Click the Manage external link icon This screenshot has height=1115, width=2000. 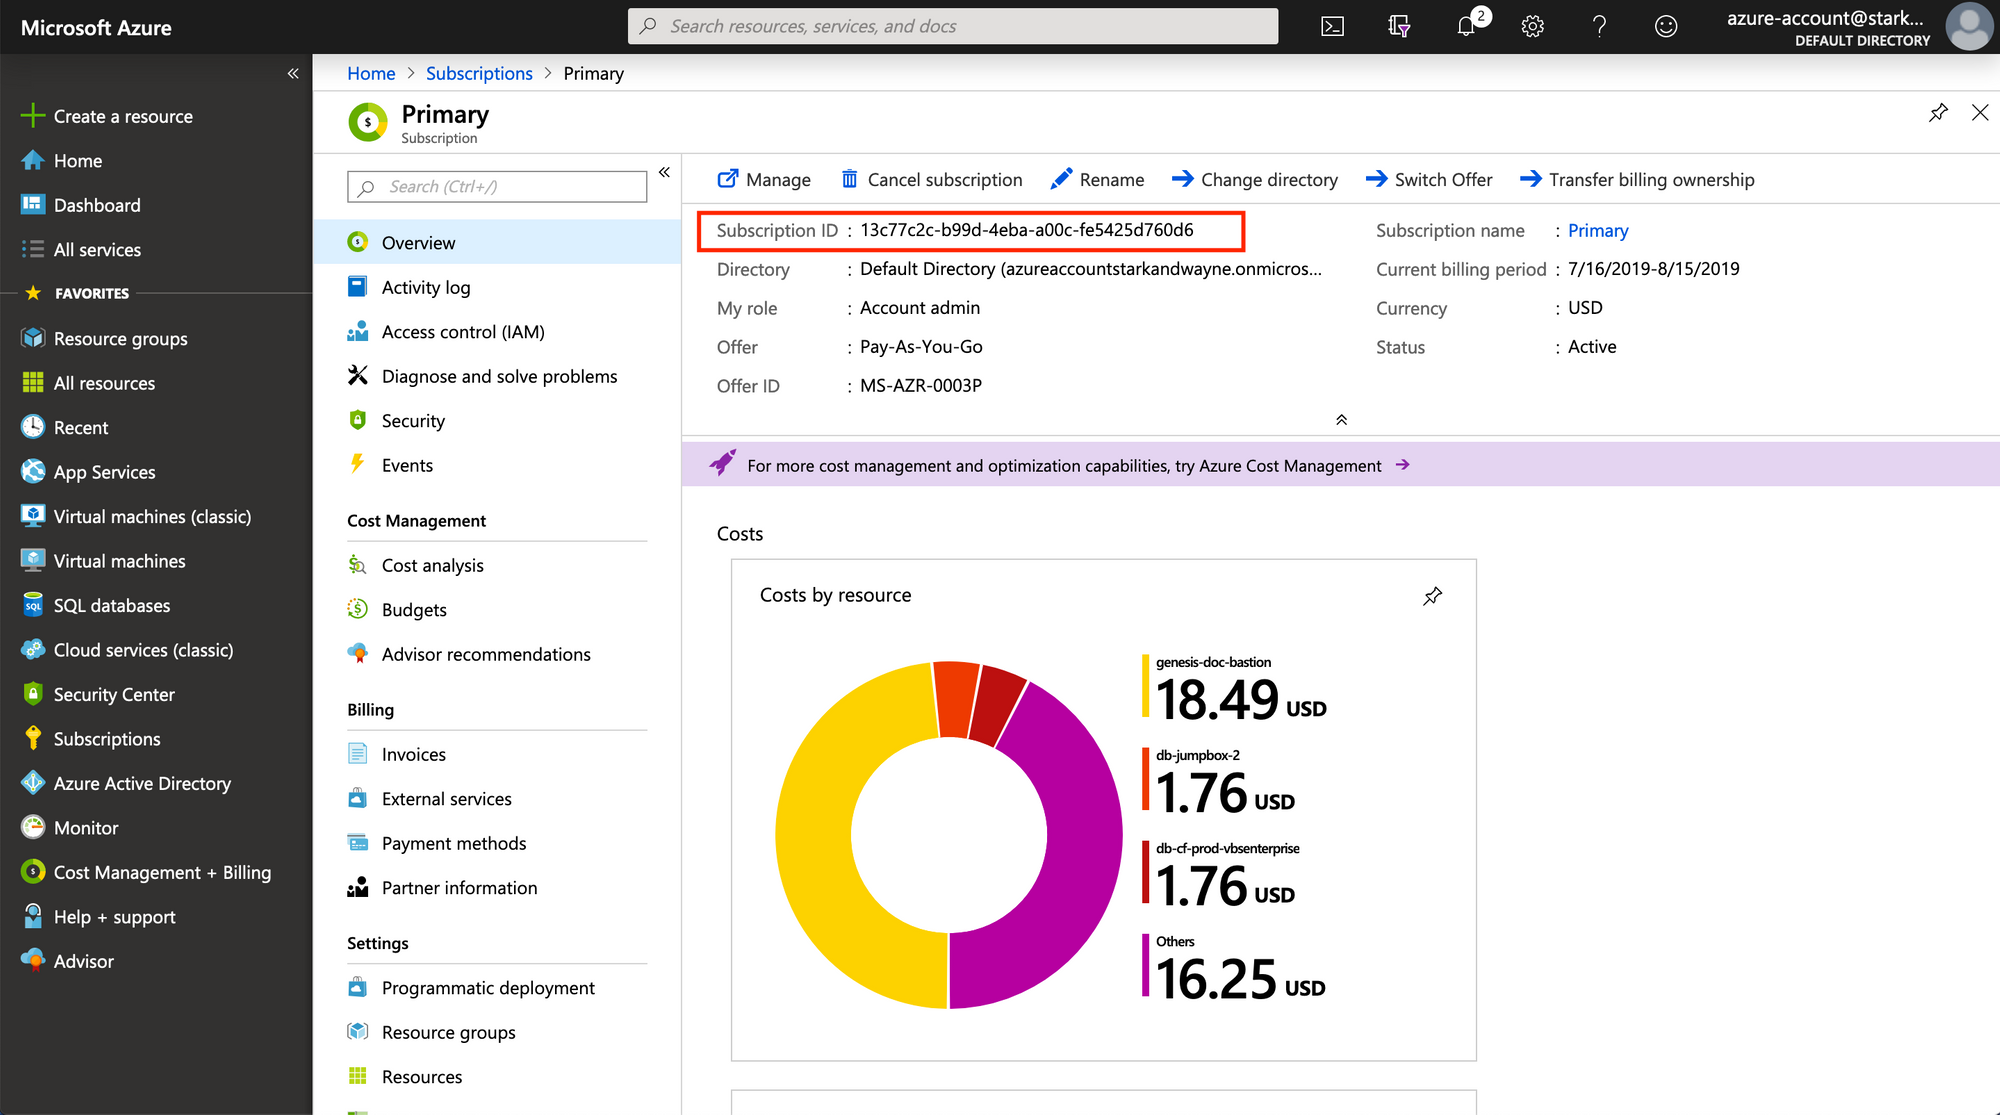pos(728,179)
